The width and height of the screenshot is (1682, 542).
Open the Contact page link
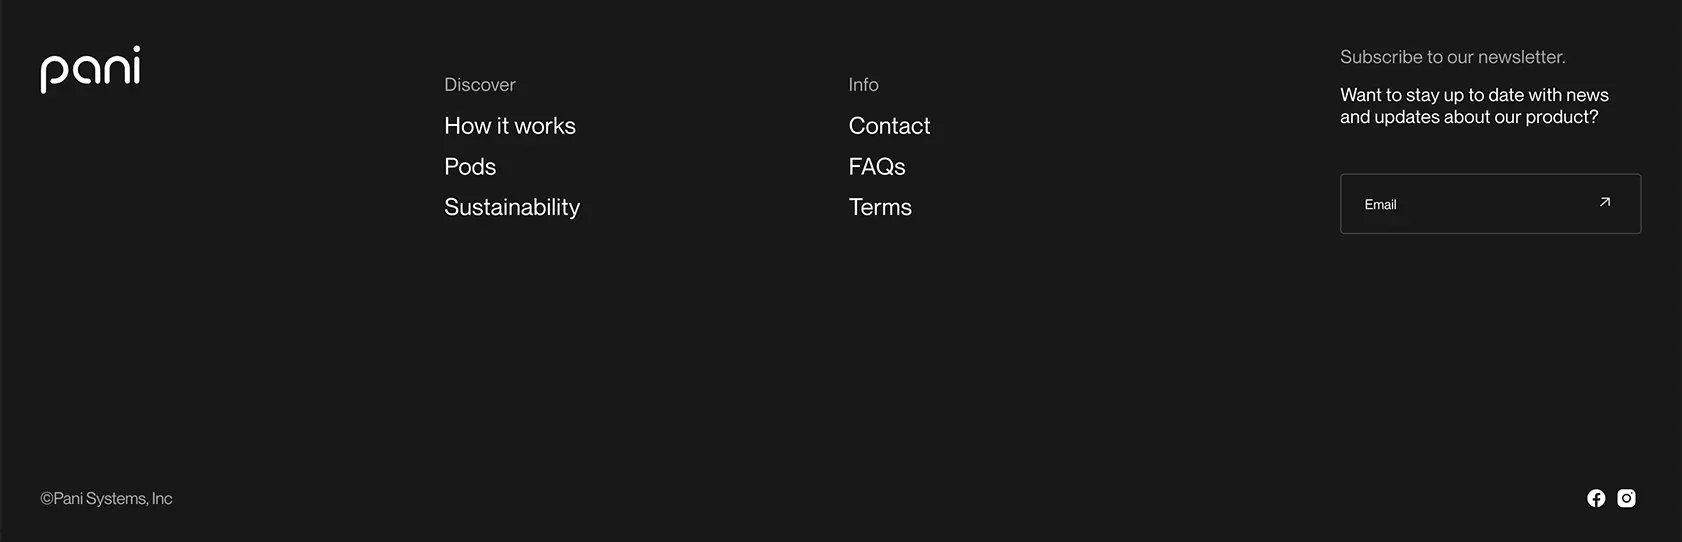pos(889,126)
